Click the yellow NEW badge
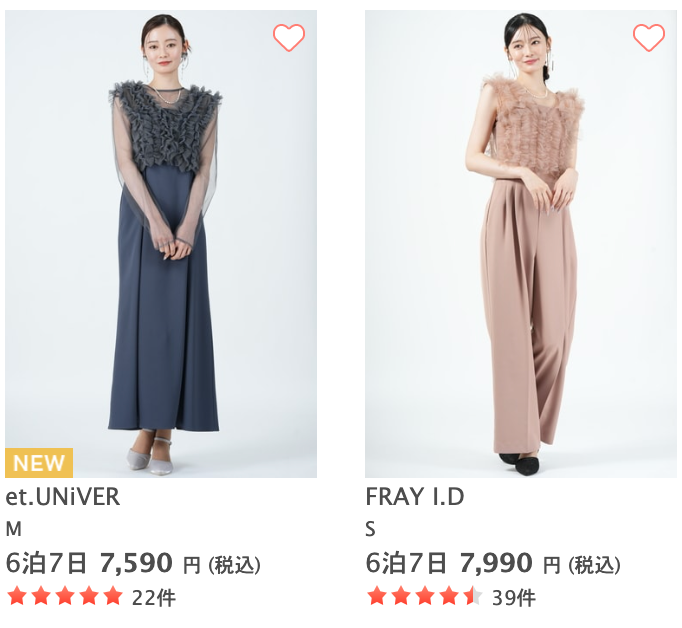 [x=39, y=463]
